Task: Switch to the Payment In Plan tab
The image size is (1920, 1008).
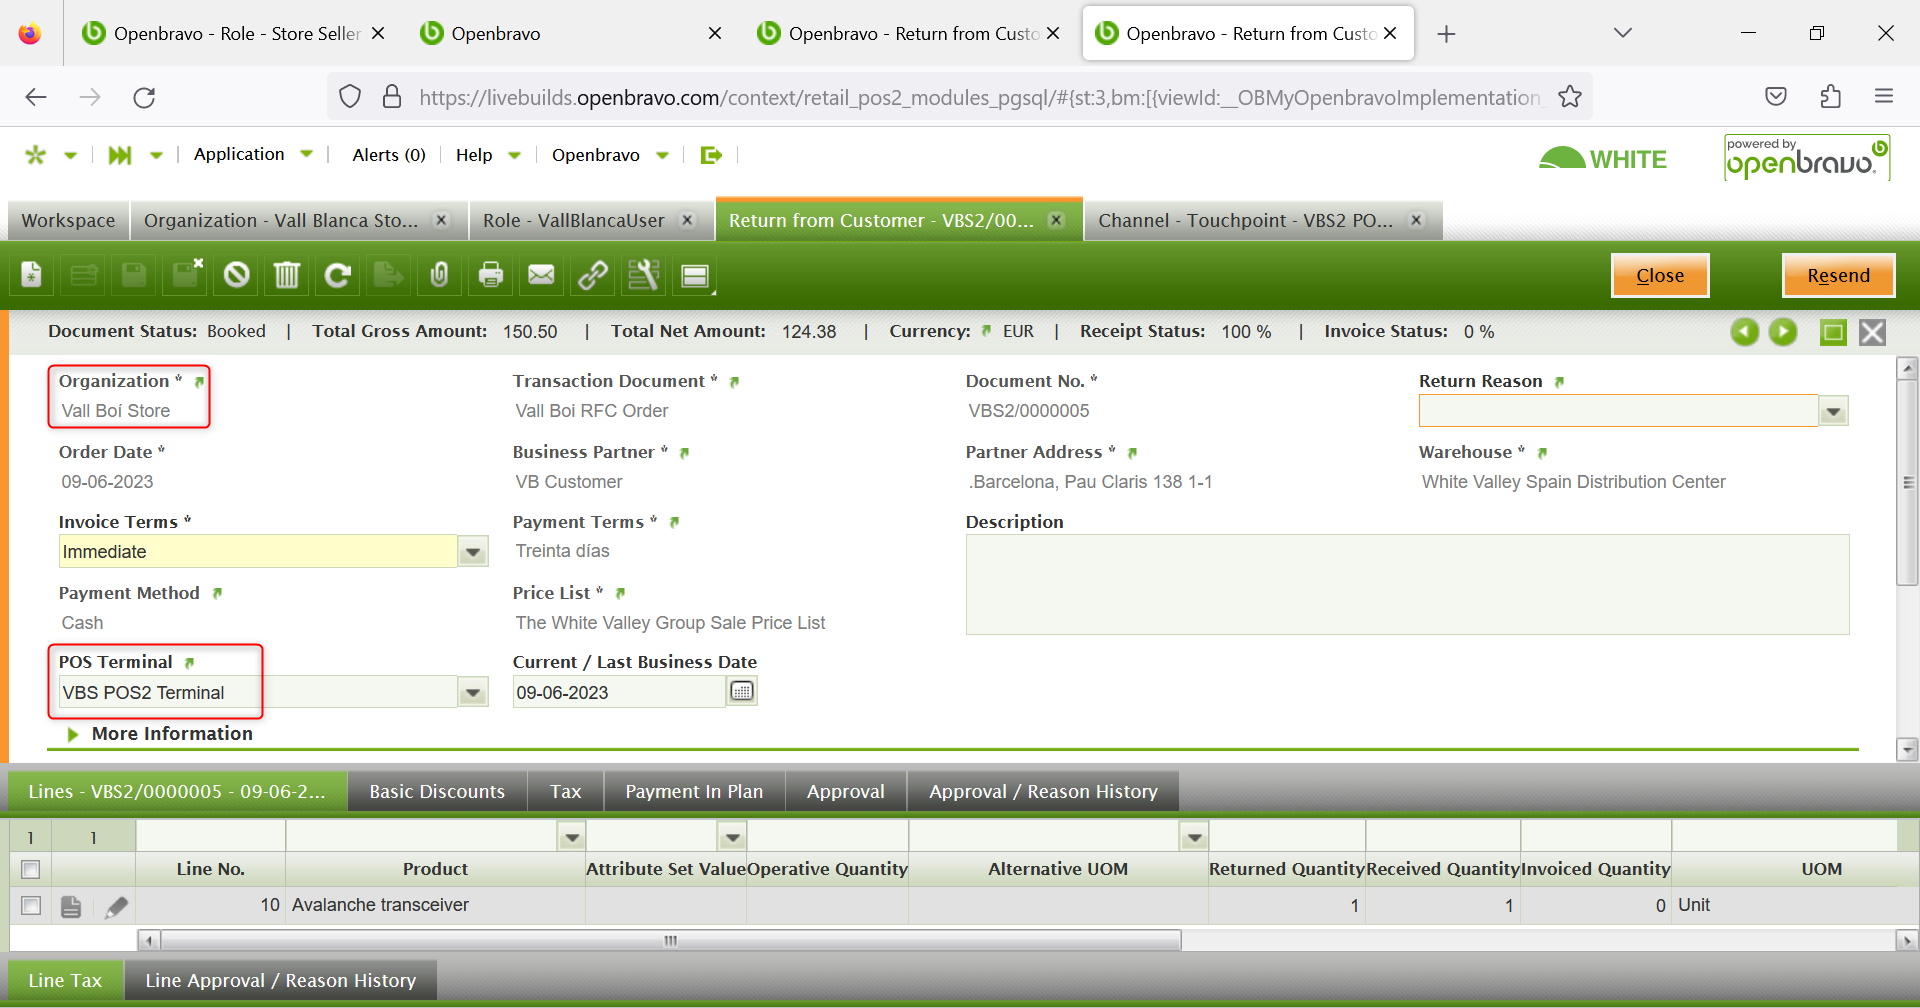Action: pos(694,792)
